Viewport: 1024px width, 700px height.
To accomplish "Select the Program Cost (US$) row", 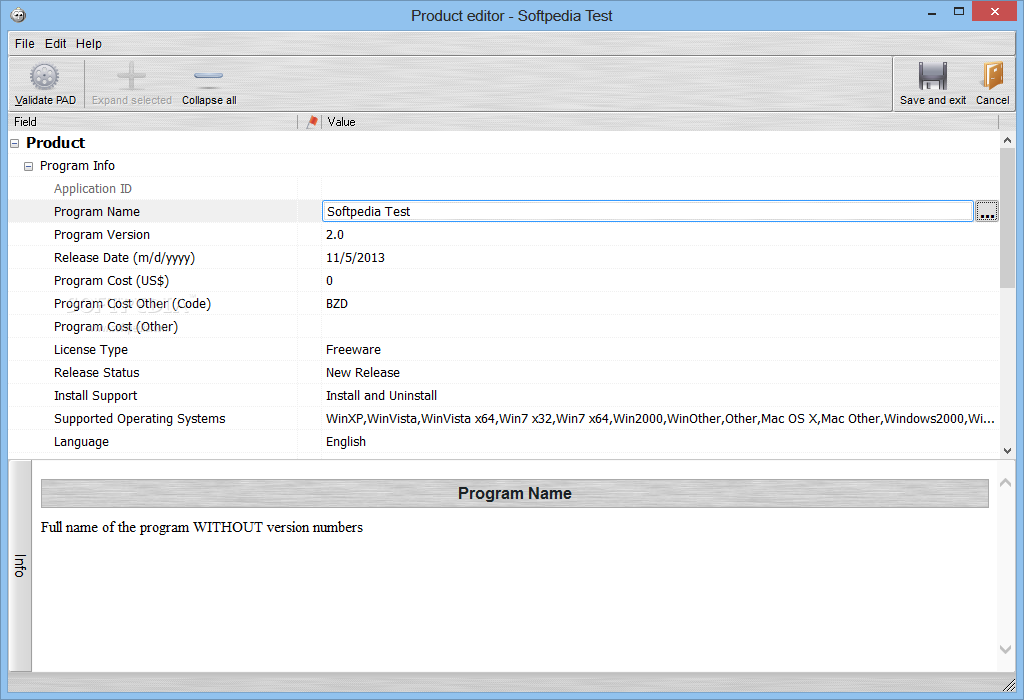I will coord(504,281).
